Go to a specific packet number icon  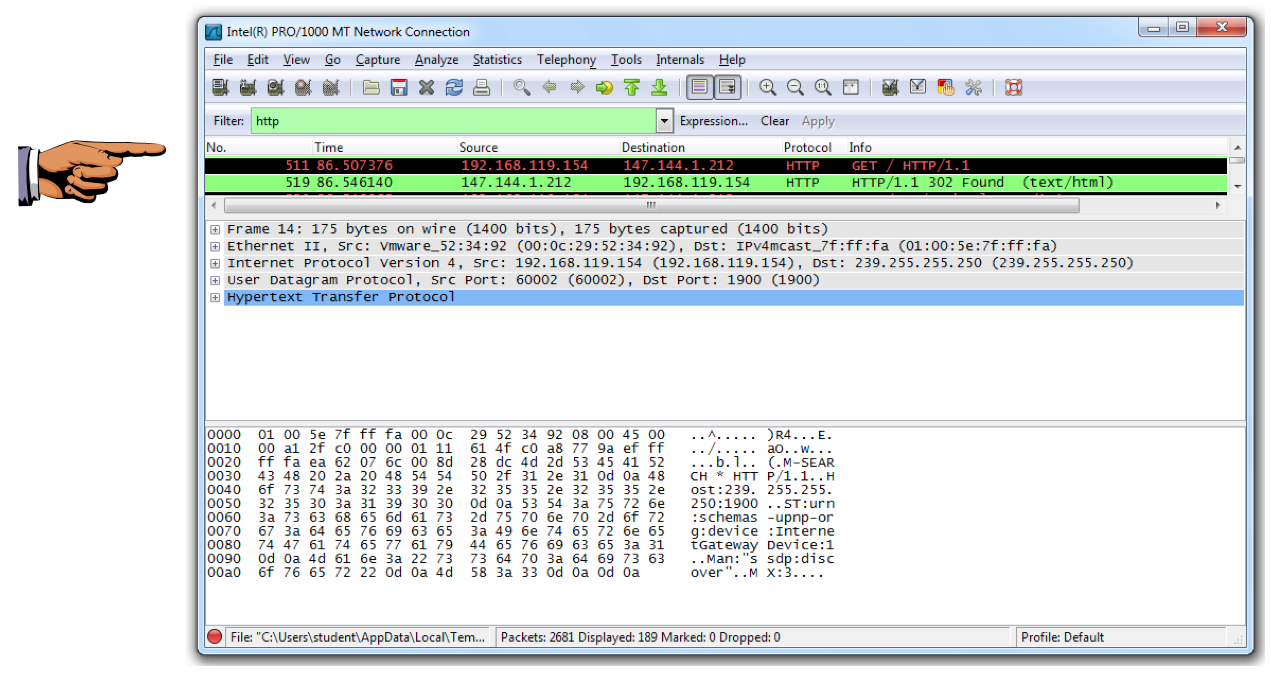tap(604, 88)
